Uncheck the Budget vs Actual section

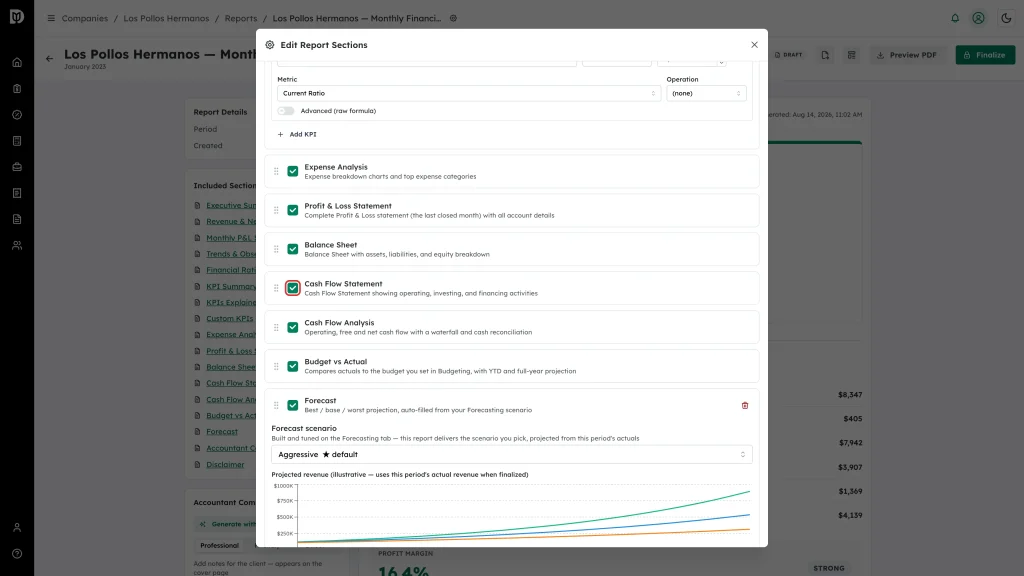[x=293, y=366]
